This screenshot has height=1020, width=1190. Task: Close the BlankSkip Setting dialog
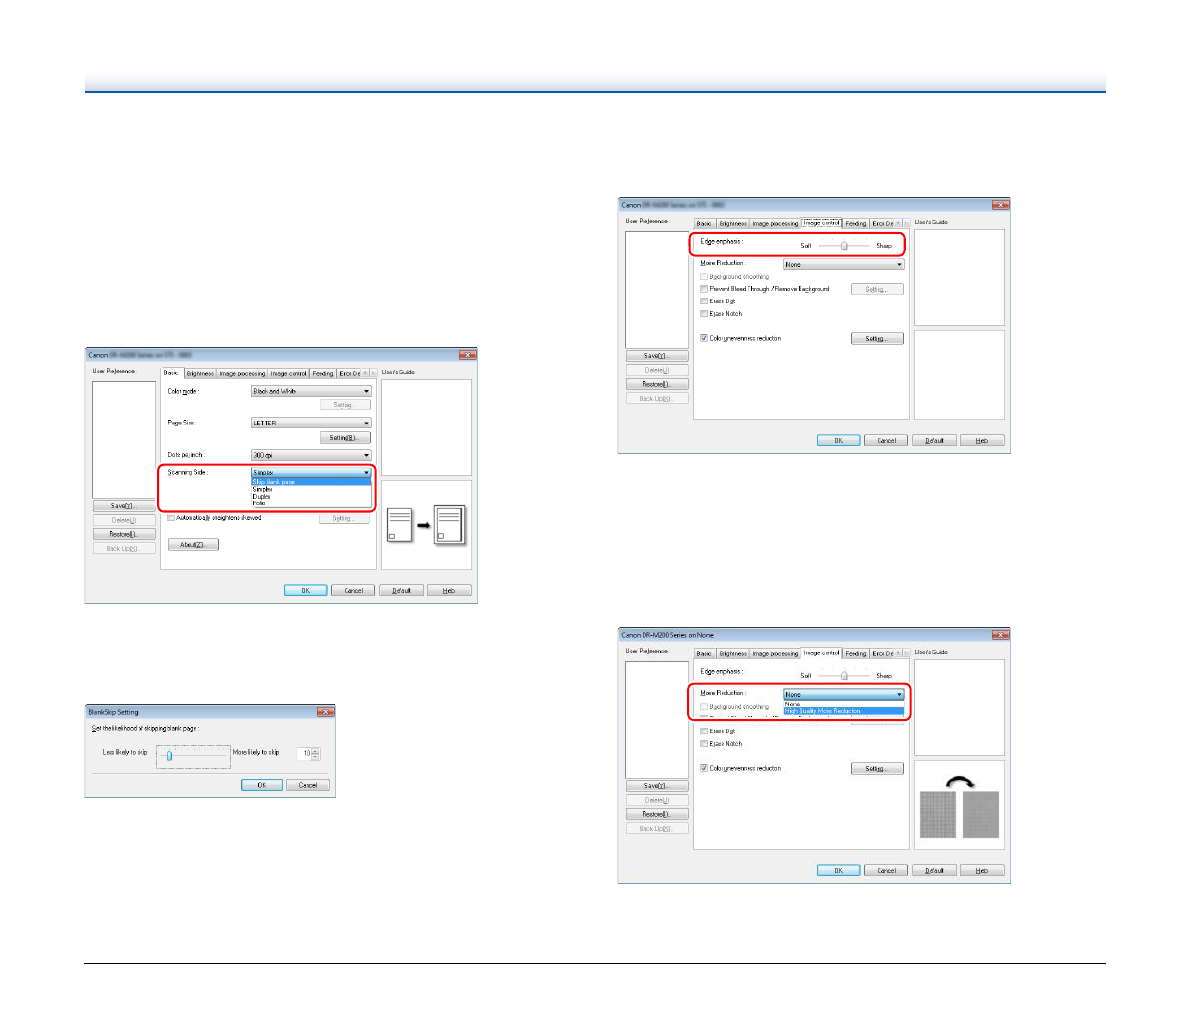point(325,712)
